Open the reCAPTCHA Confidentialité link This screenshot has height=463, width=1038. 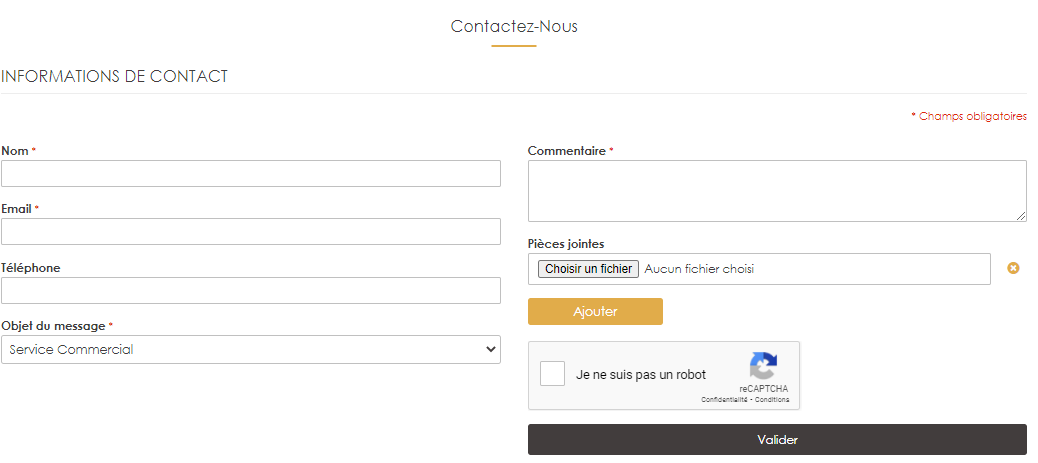724,400
